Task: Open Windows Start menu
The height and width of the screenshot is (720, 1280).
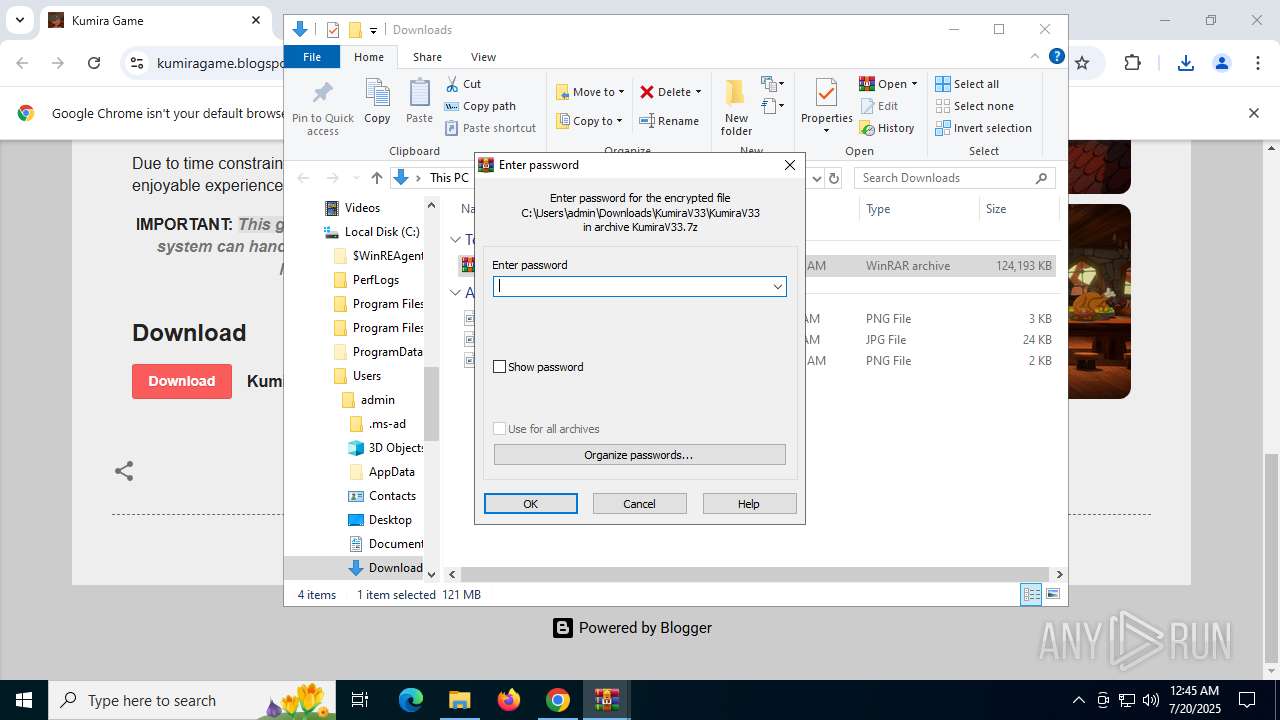Action: (x=24, y=700)
